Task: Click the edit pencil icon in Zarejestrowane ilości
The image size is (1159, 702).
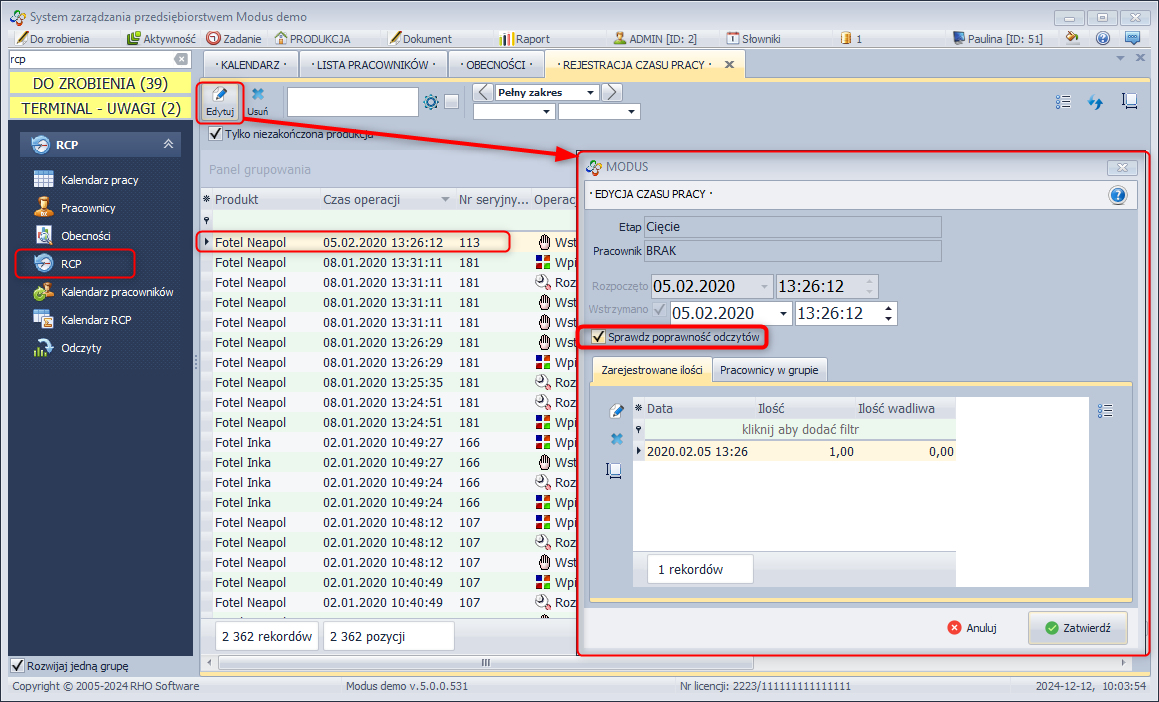Action: (616, 411)
